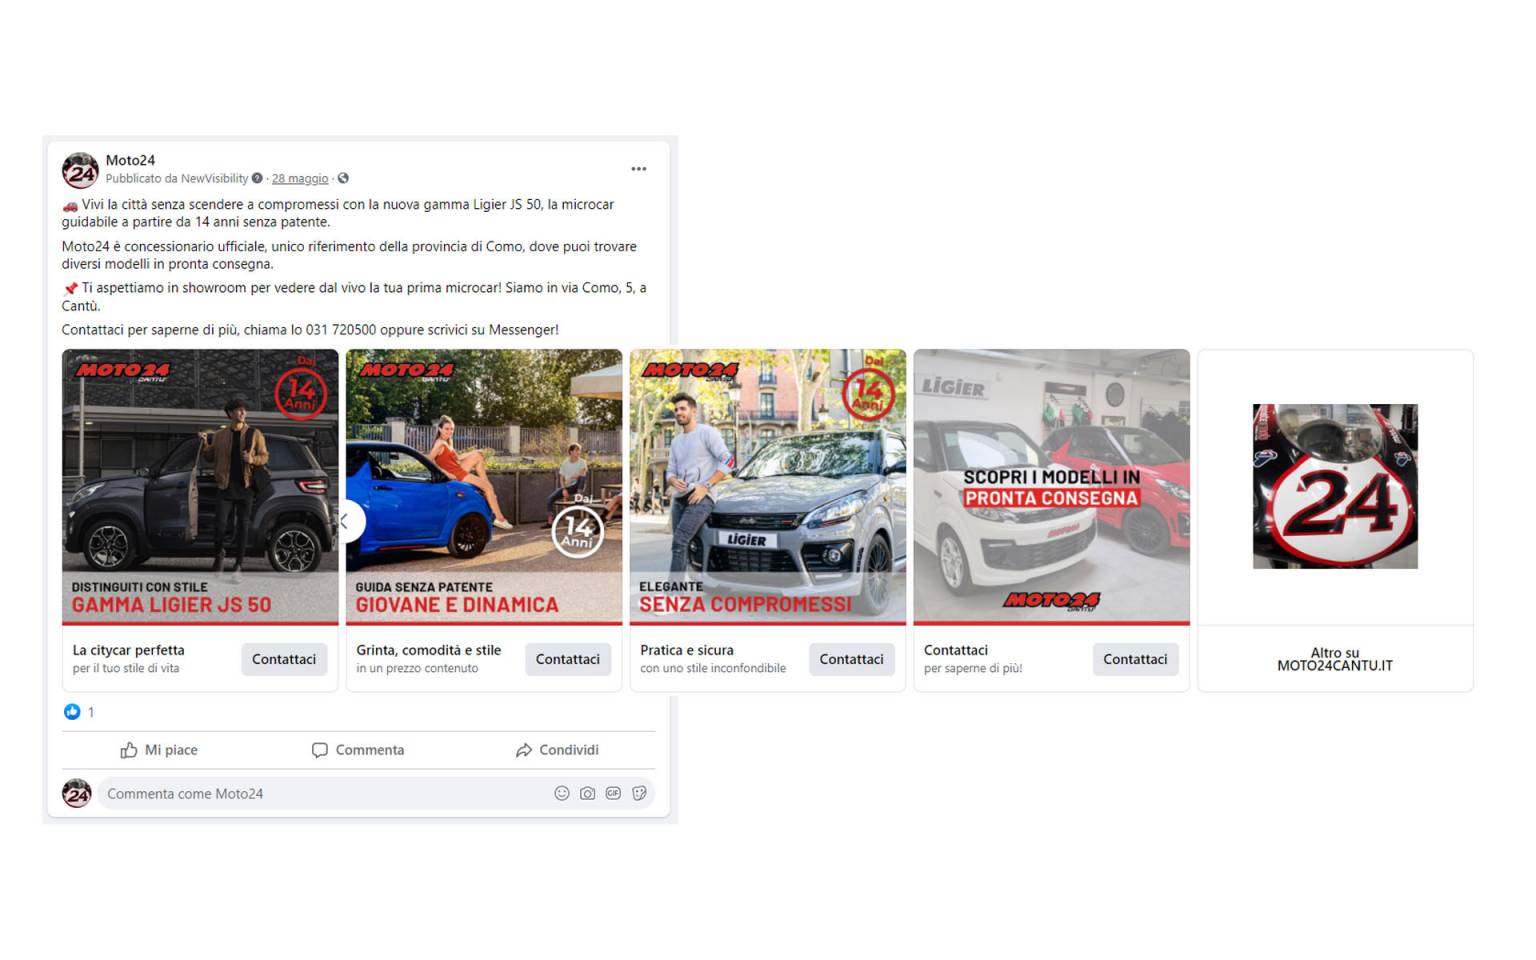This screenshot has height=960, width=1536.
Task: Click the Moto24 avatar beside comment box
Action: click(x=77, y=793)
